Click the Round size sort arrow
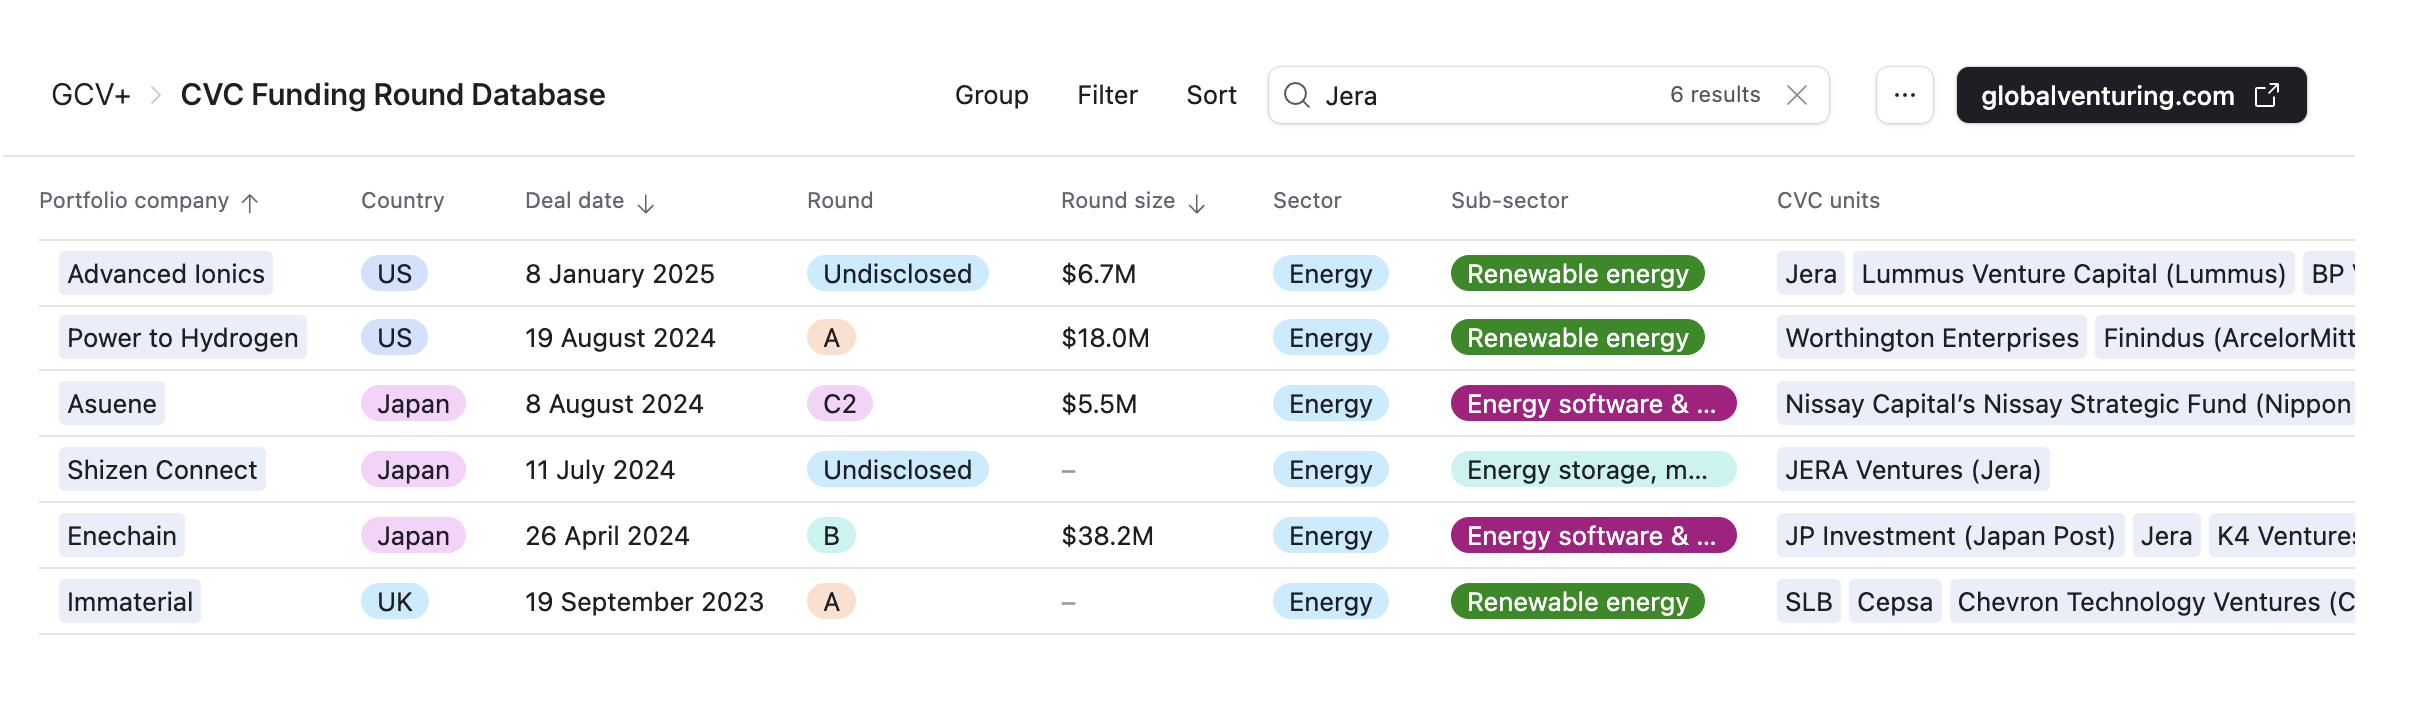The image size is (2416, 728). pos(1197,203)
